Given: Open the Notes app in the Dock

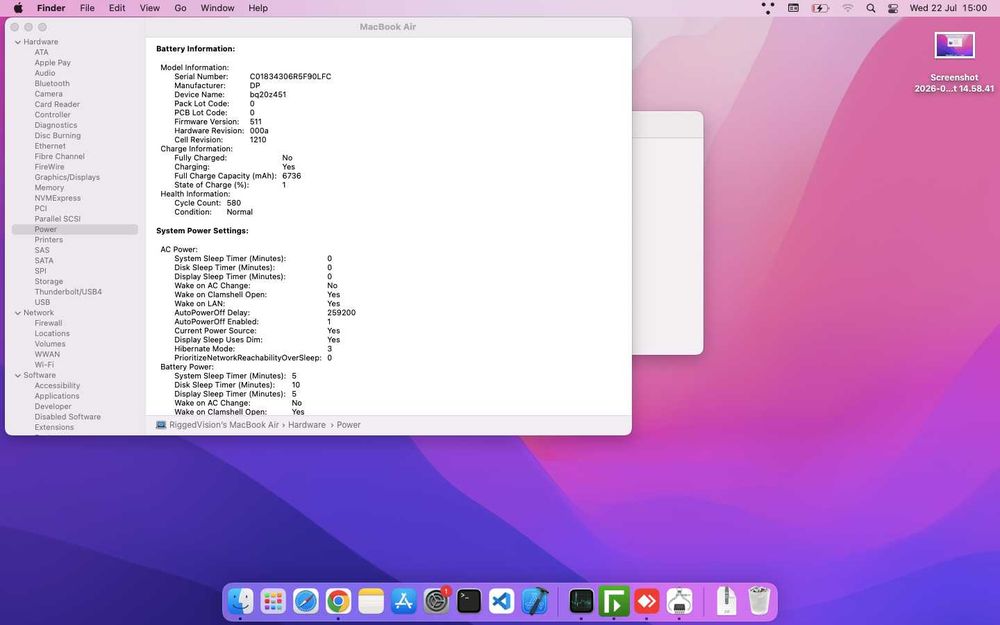Looking at the screenshot, I should [x=371, y=601].
